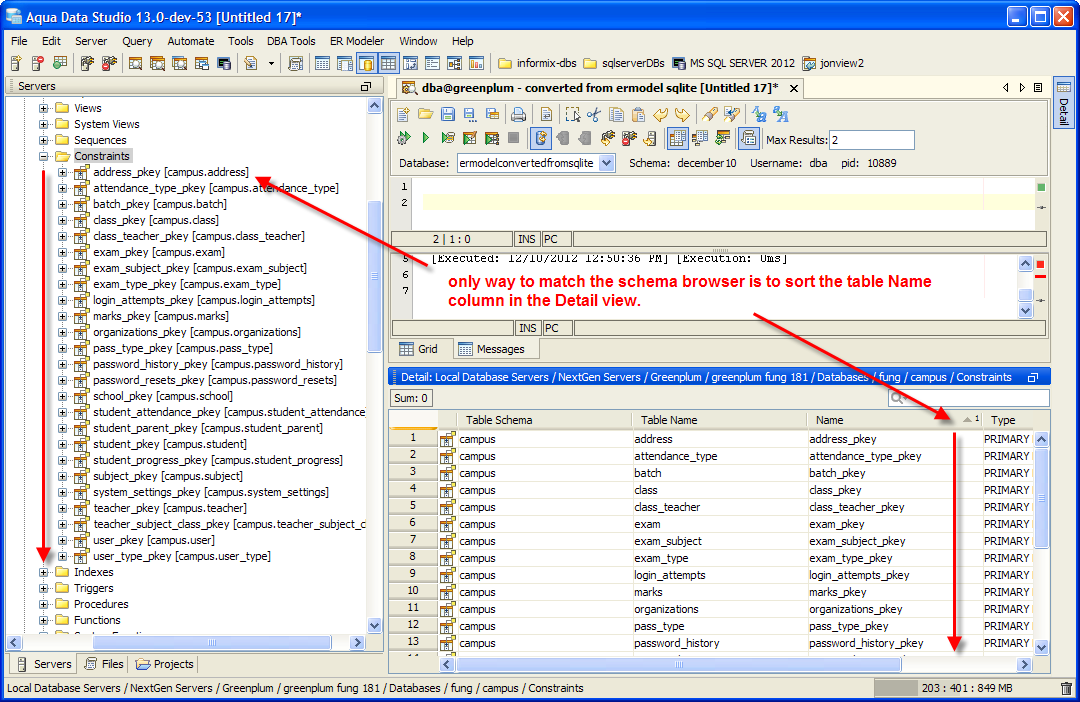Sort by the Table Name column header
This screenshot has width=1080, height=702.
pos(719,420)
